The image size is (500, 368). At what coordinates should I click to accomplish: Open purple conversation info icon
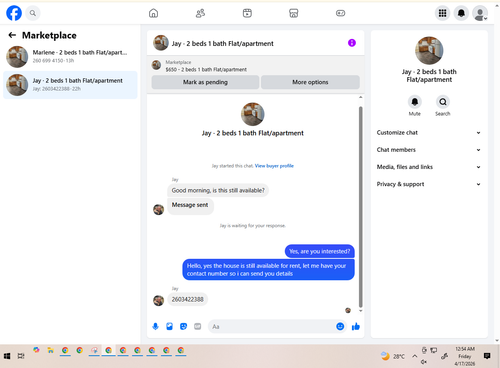352,43
